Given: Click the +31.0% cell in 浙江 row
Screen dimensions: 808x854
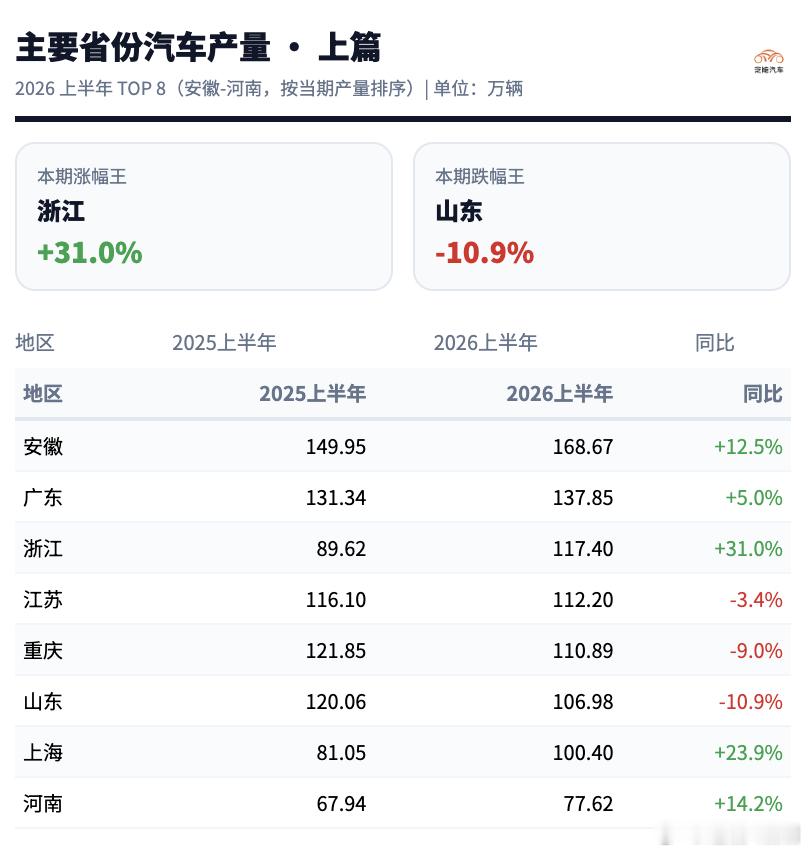Looking at the screenshot, I should pos(748,549).
